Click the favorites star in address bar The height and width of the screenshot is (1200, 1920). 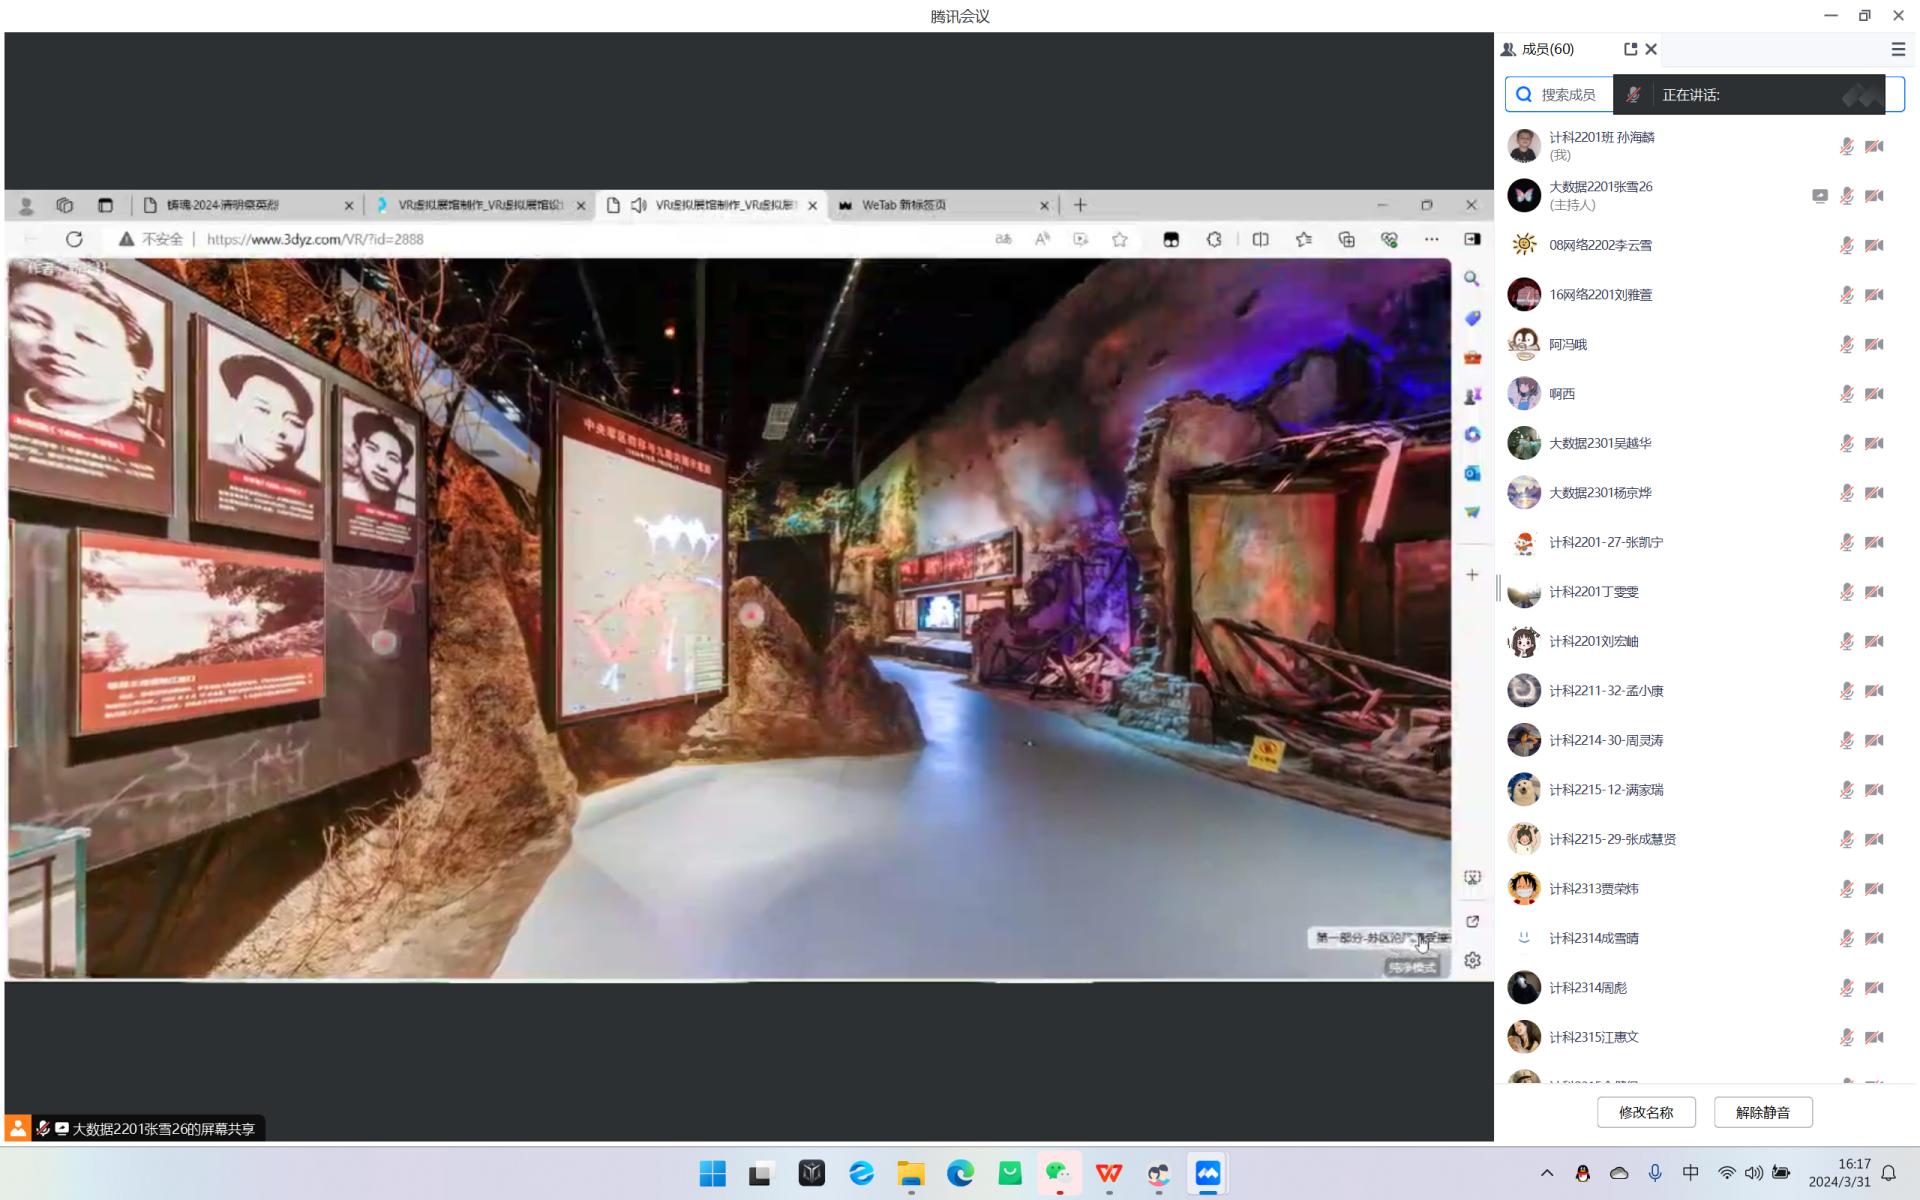coord(1120,239)
